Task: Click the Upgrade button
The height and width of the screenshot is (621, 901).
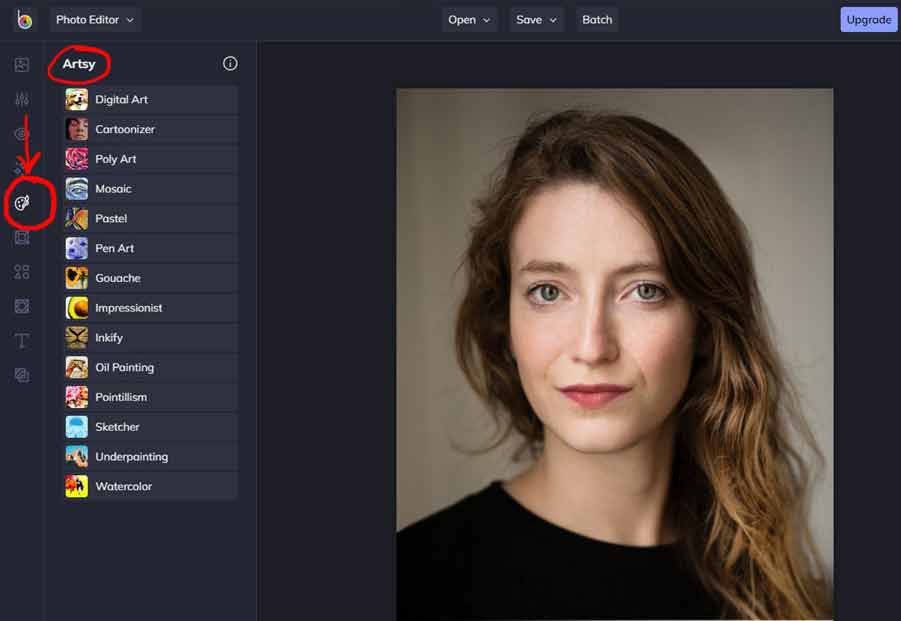Action: pos(868,20)
